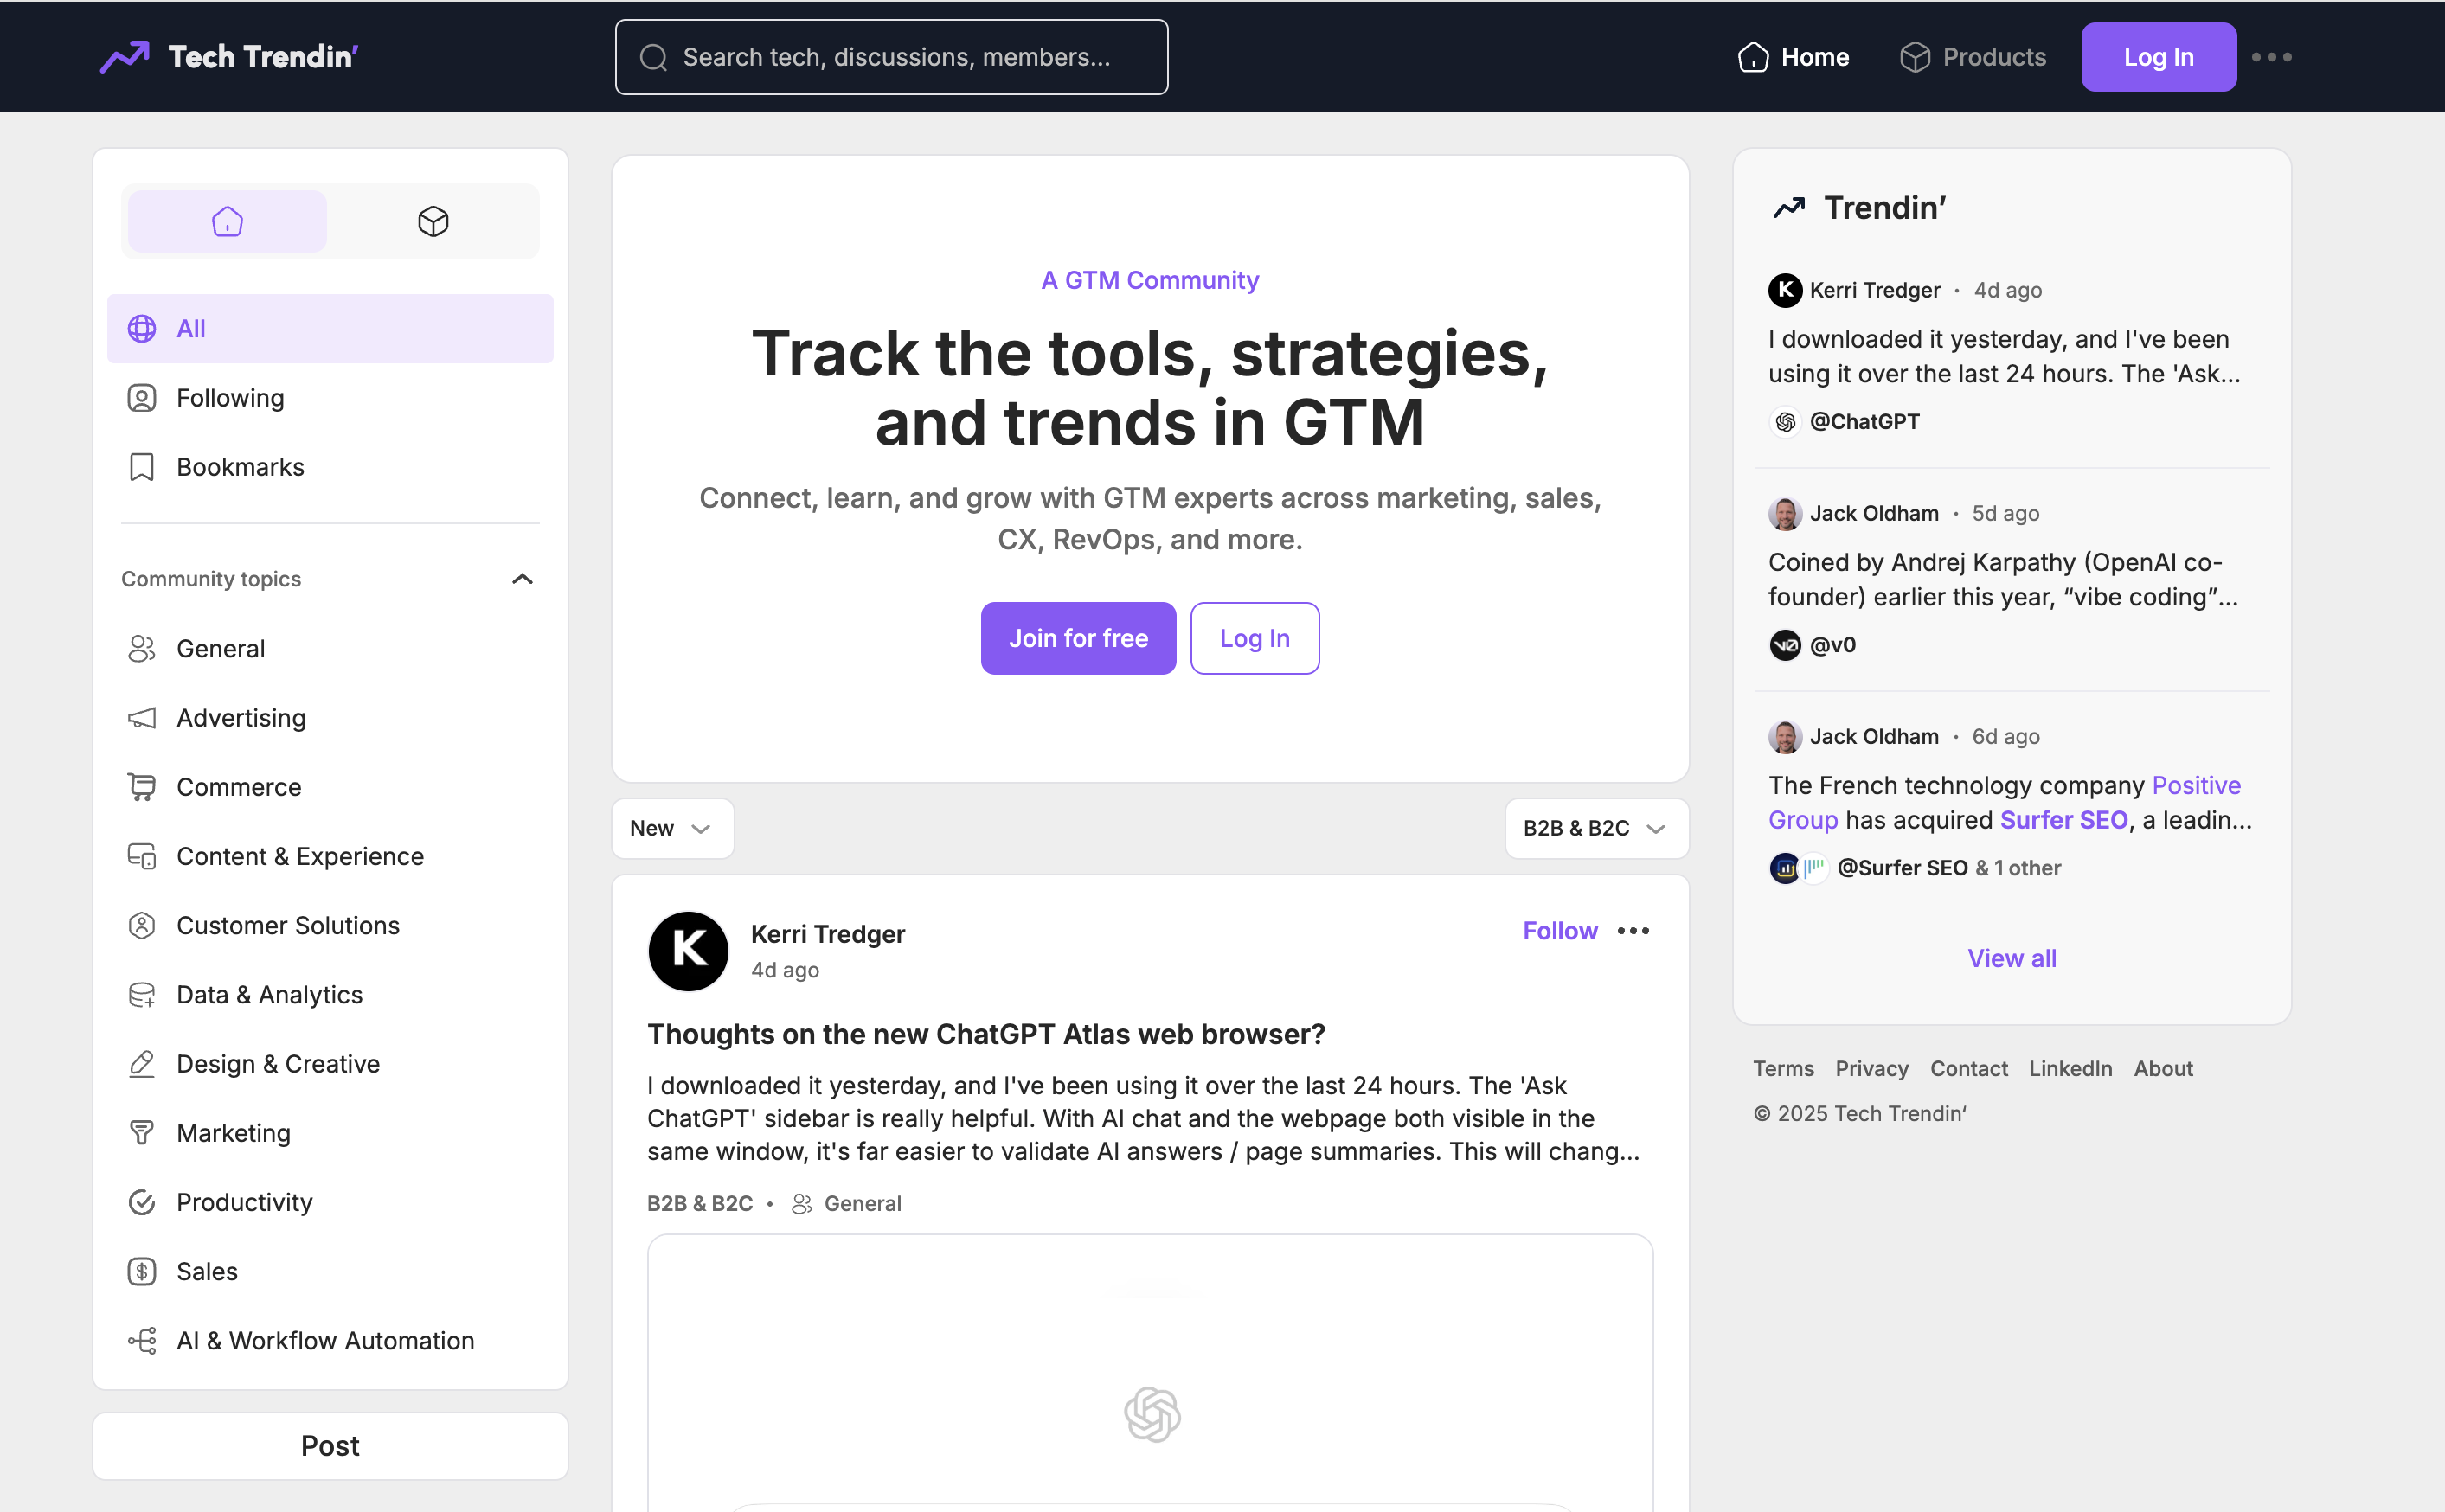Viewport: 2445px width, 1512px height.
Task: Select the Data & Analytics topic
Action: pyautogui.click(x=270, y=994)
